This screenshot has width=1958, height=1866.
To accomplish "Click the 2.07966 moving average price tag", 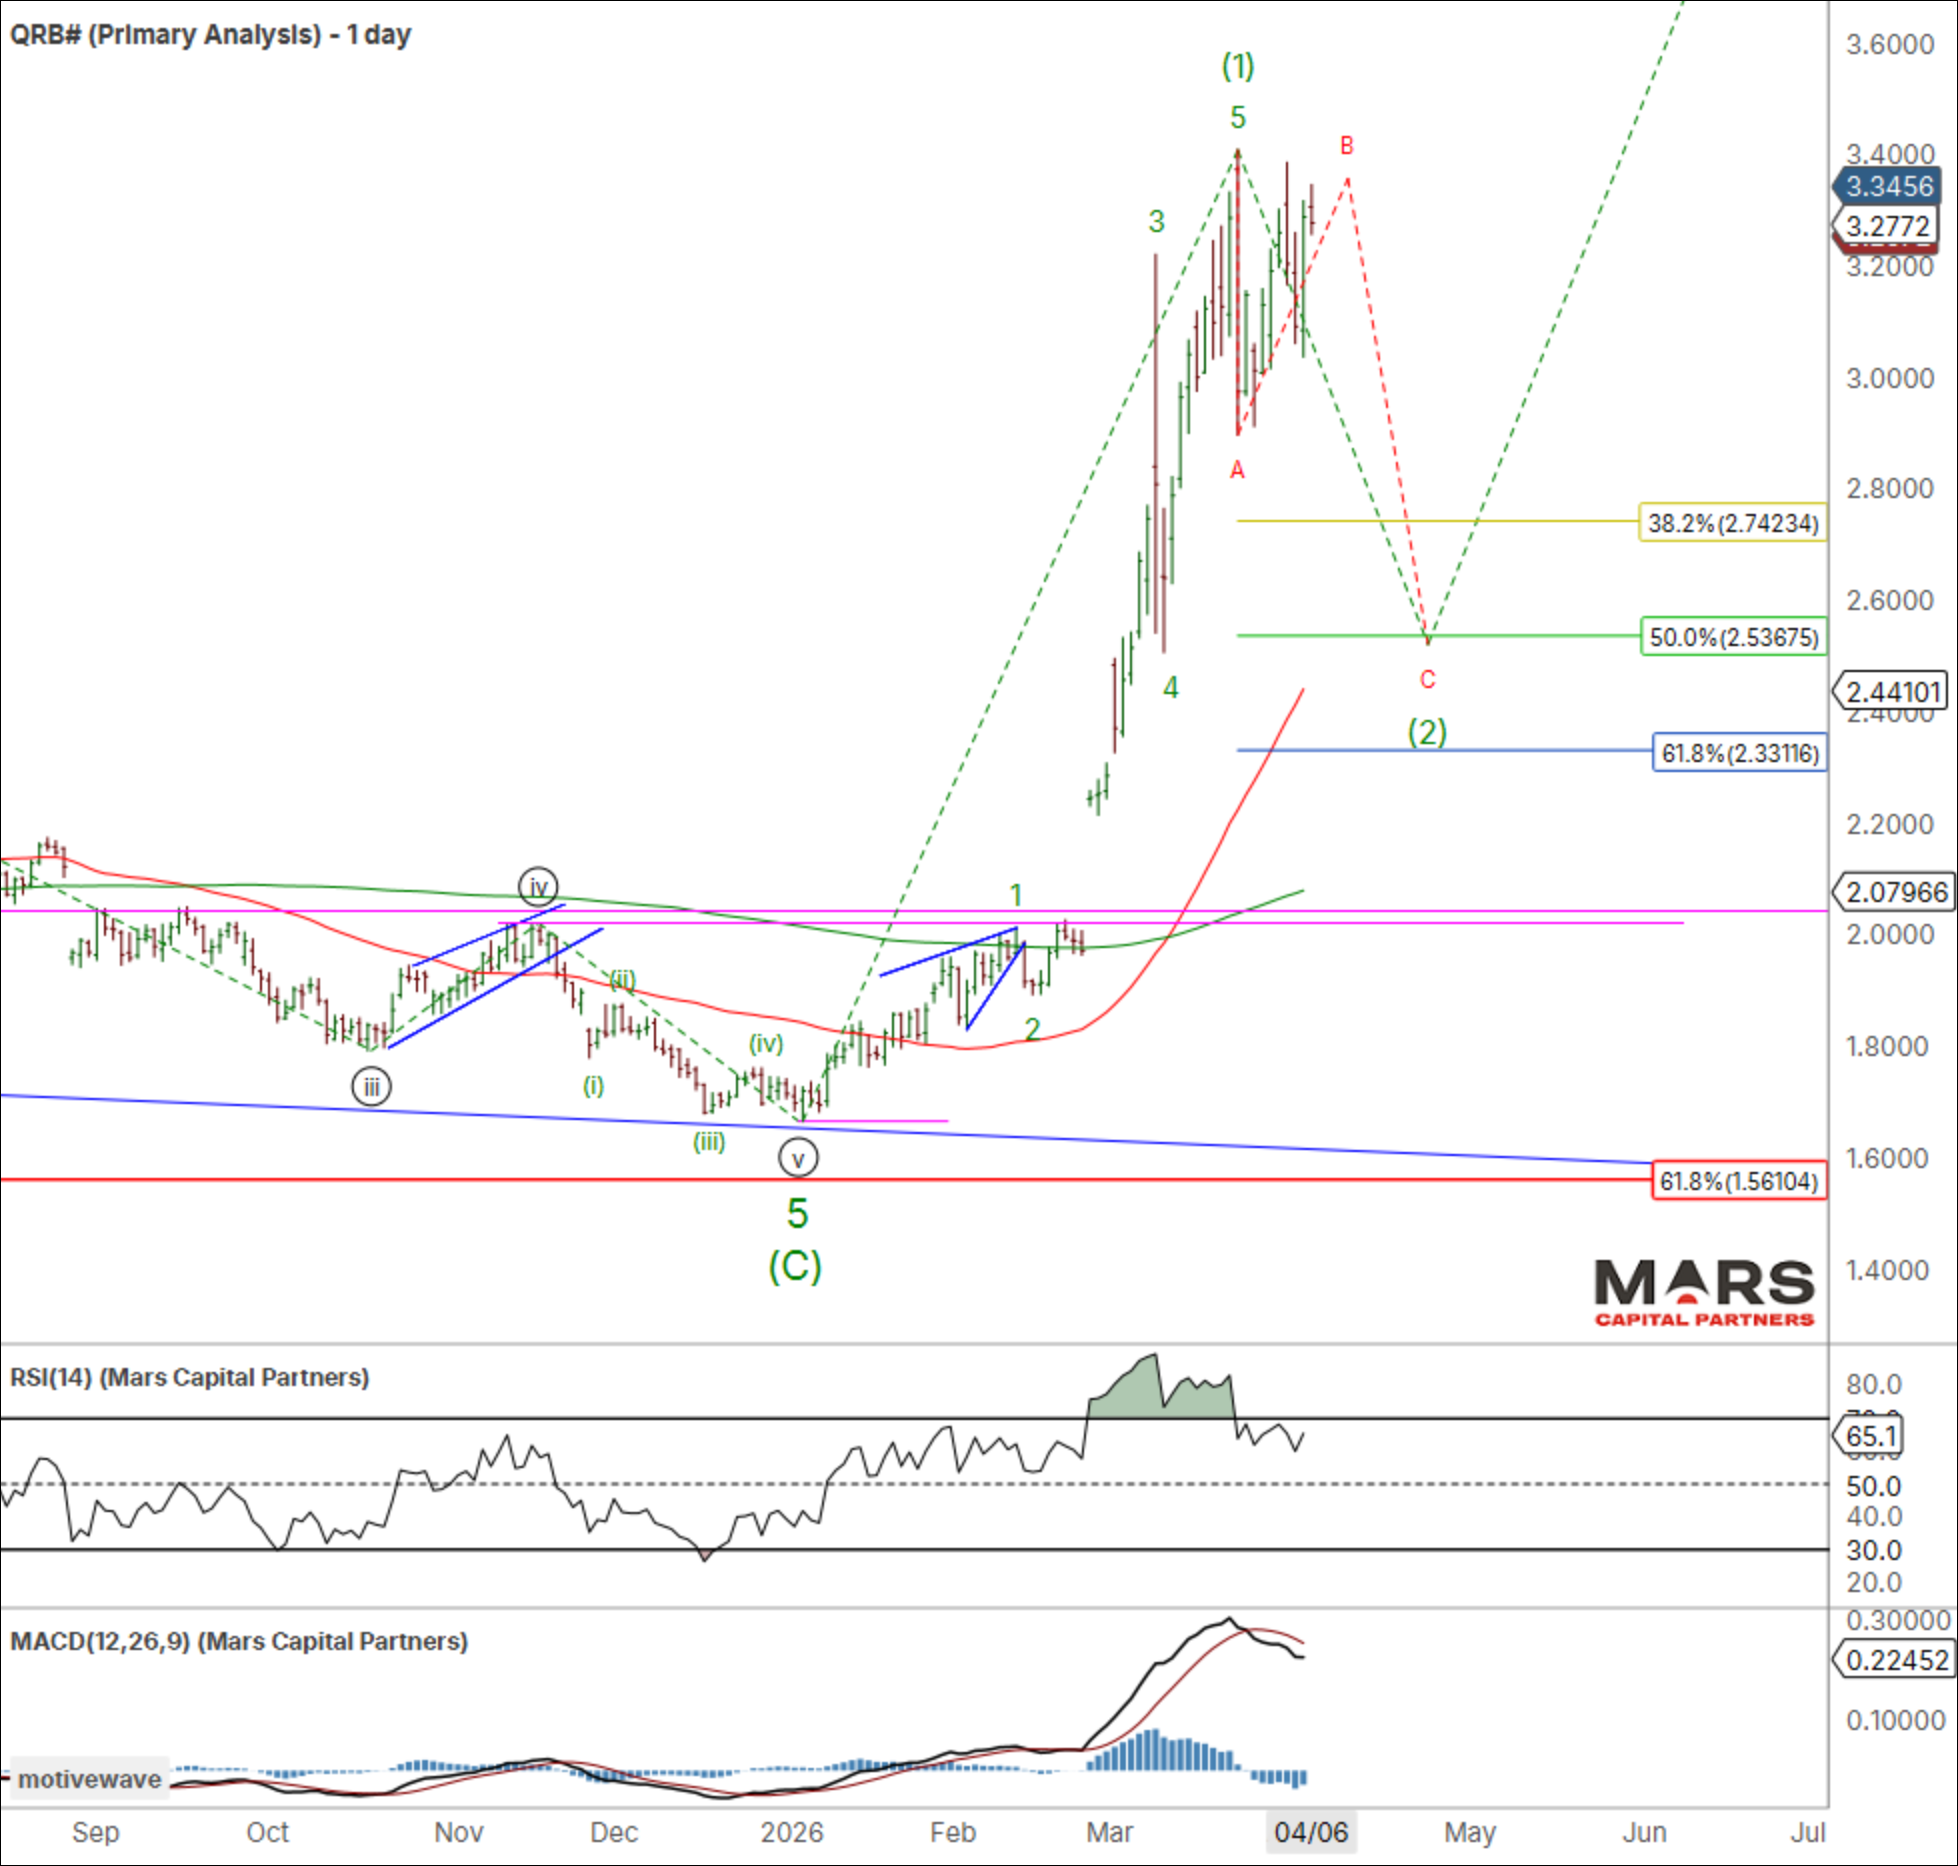I will coord(1894,891).
